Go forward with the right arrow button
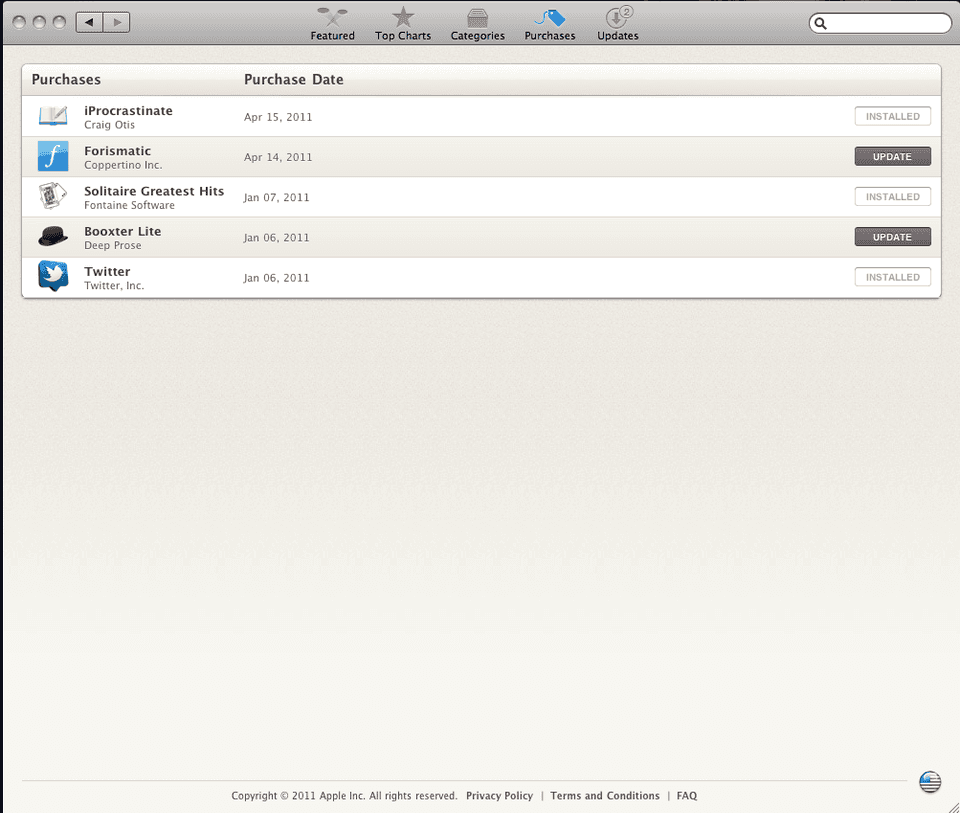Viewport: 960px width, 813px height. [116, 23]
